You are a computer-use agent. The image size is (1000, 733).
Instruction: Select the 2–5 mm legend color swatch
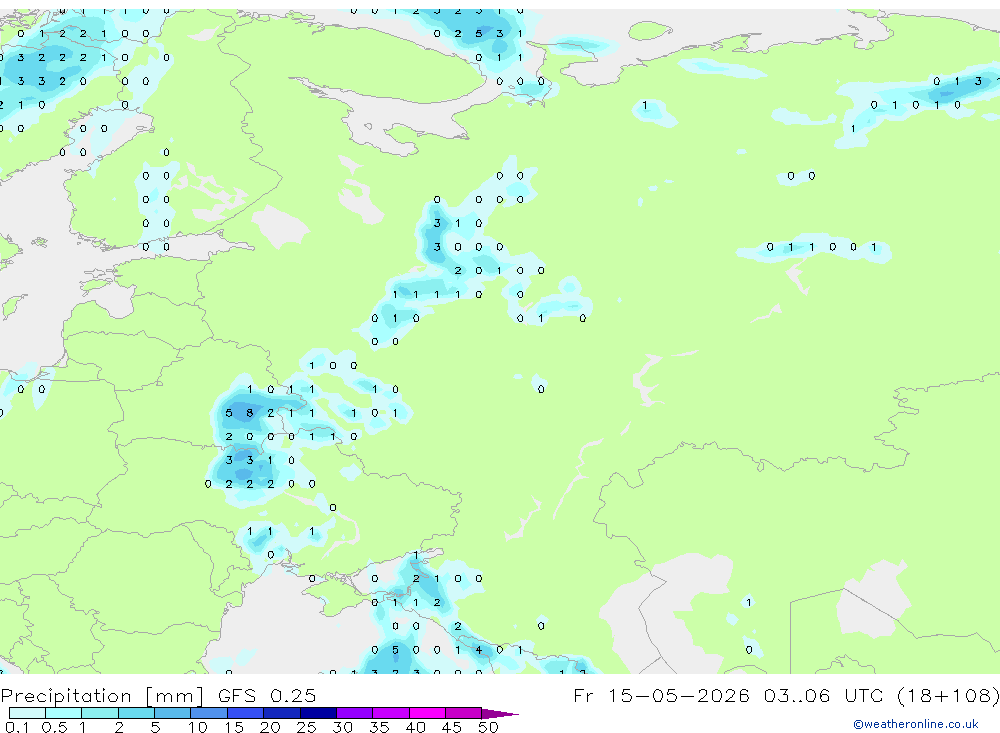[x=136, y=713]
